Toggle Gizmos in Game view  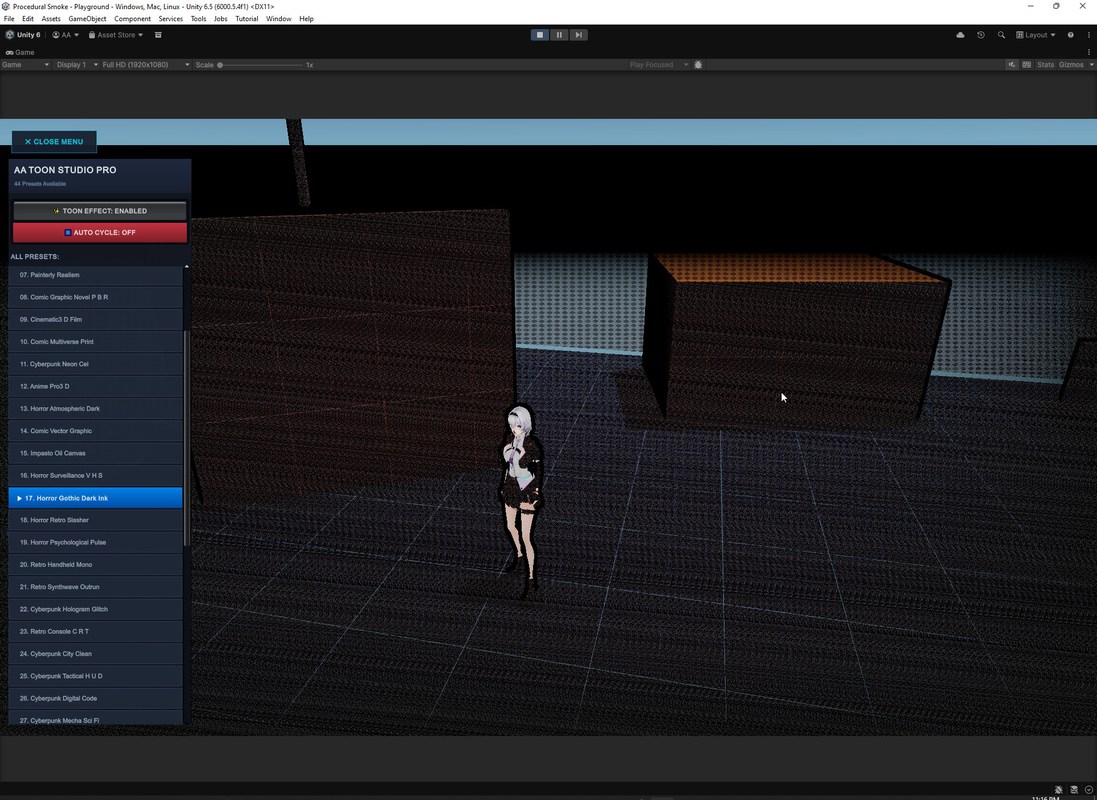[1071, 65]
